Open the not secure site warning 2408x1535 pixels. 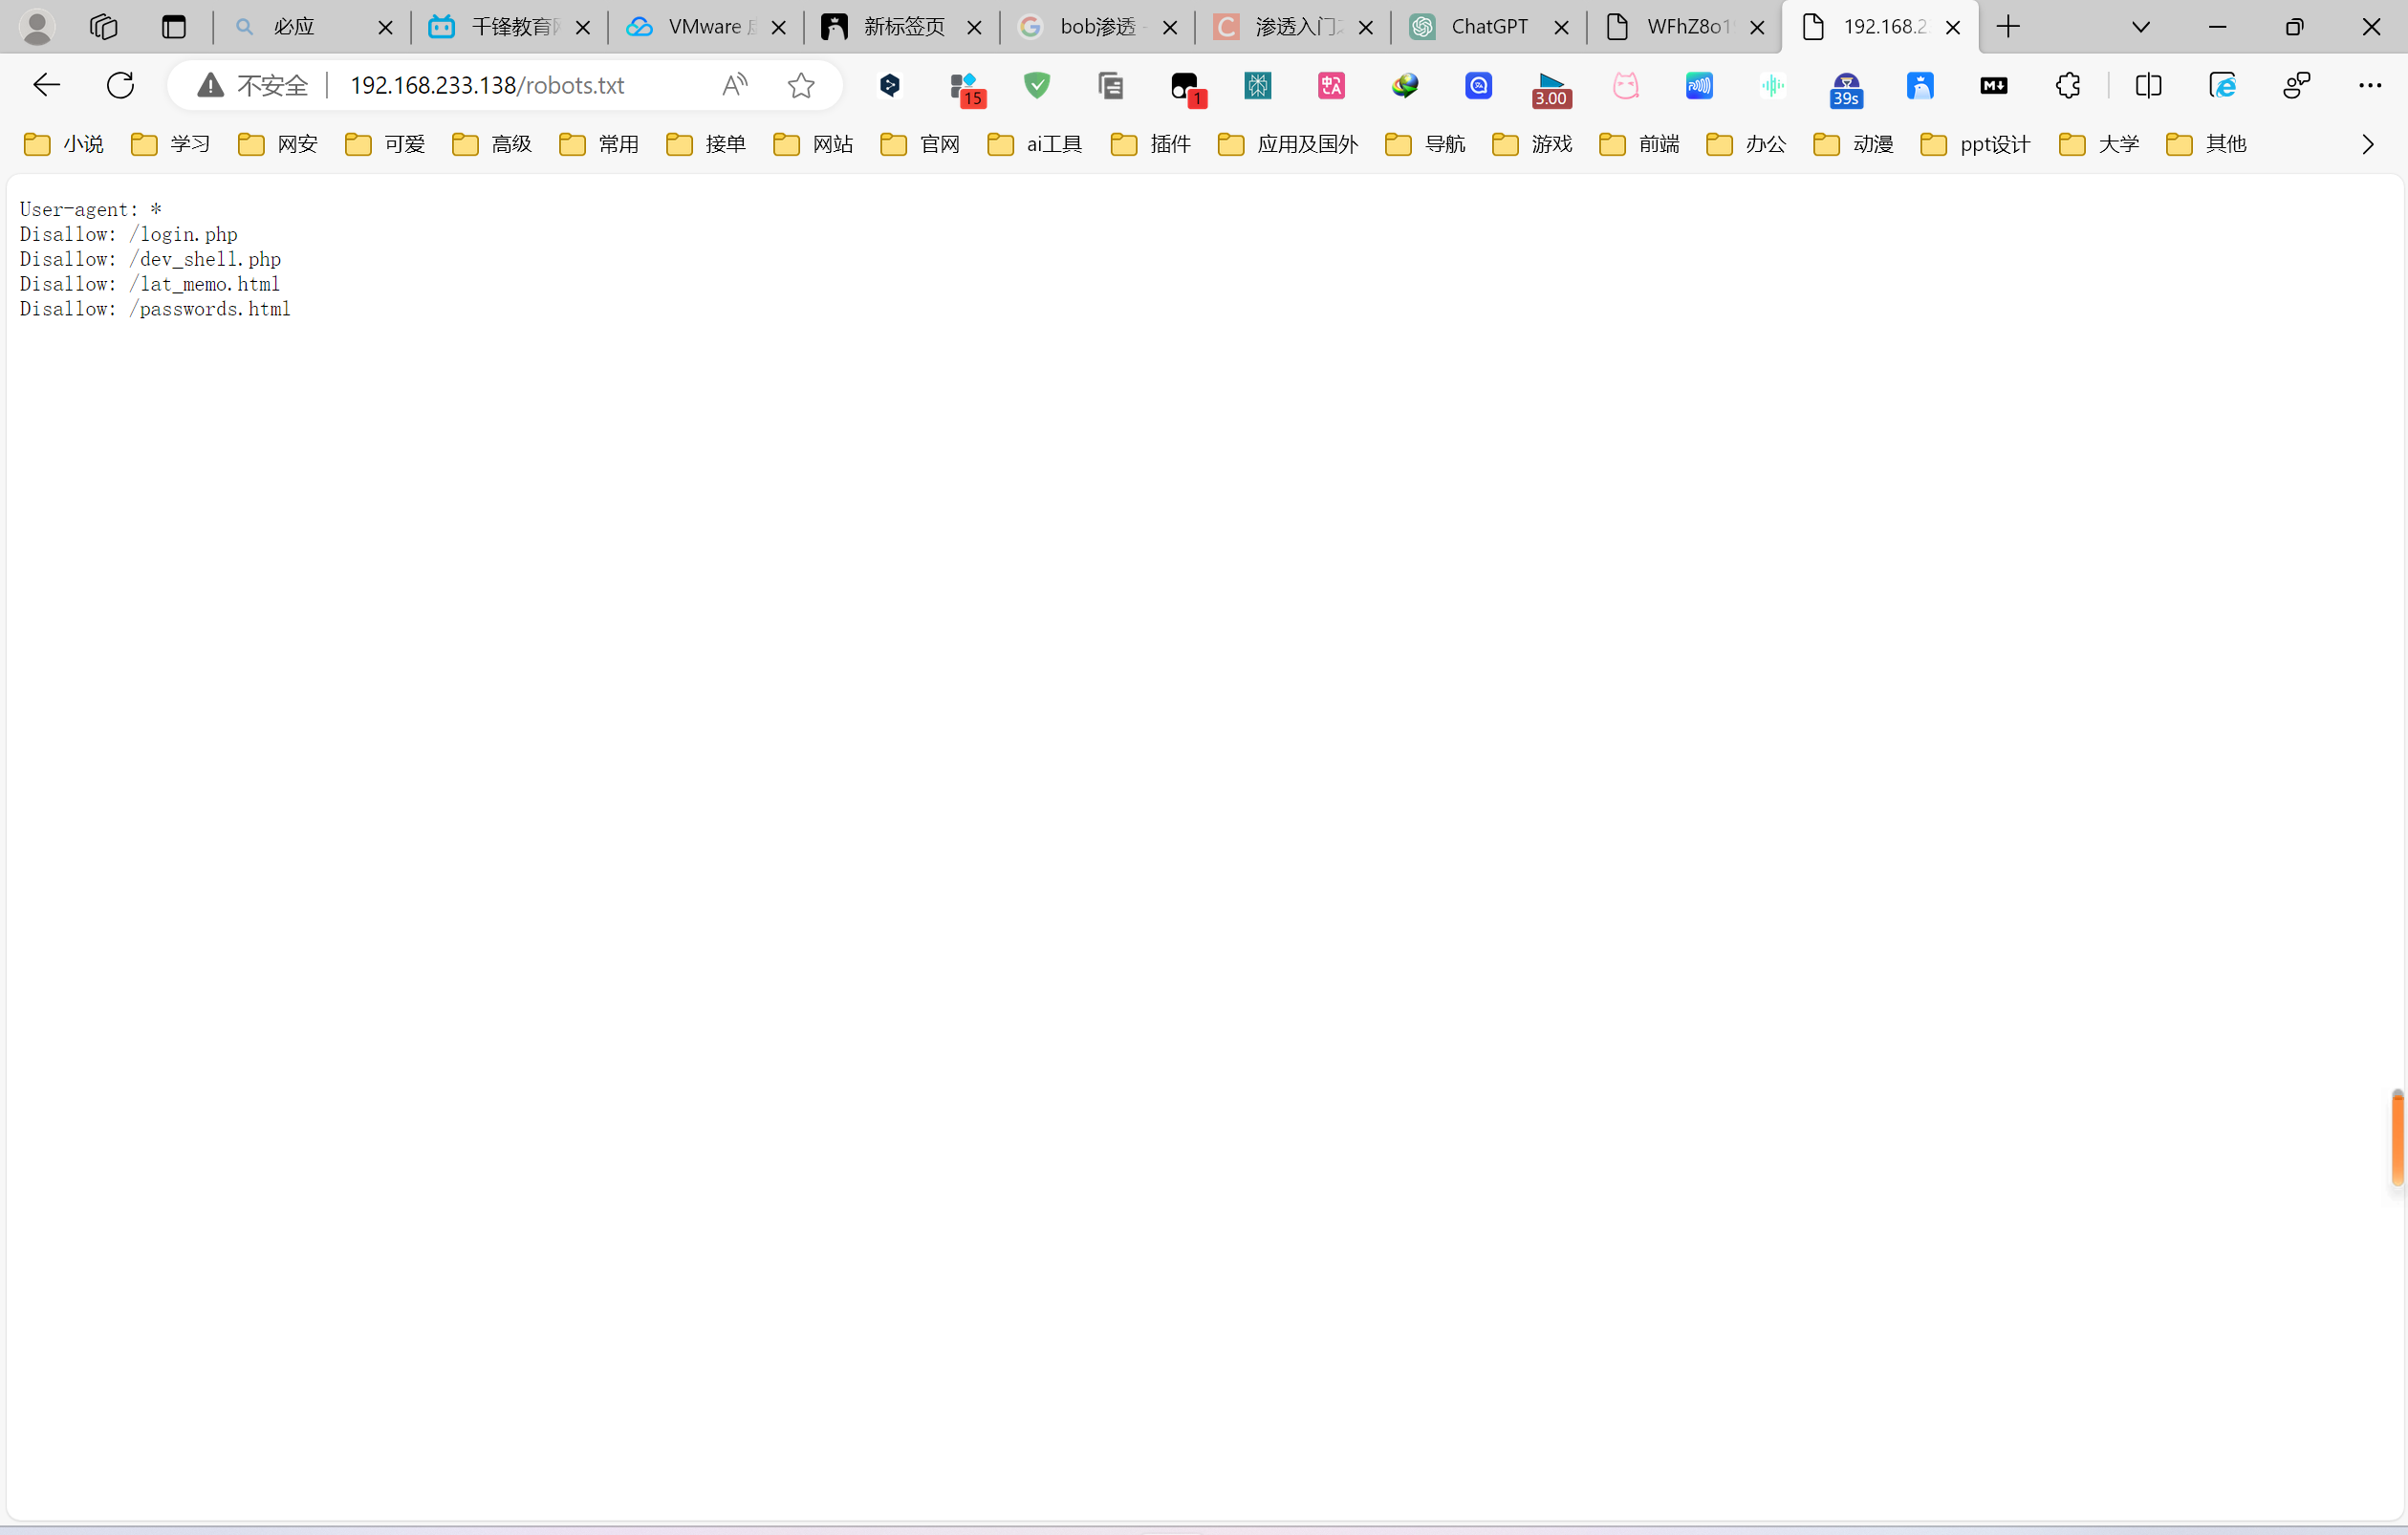pos(252,86)
